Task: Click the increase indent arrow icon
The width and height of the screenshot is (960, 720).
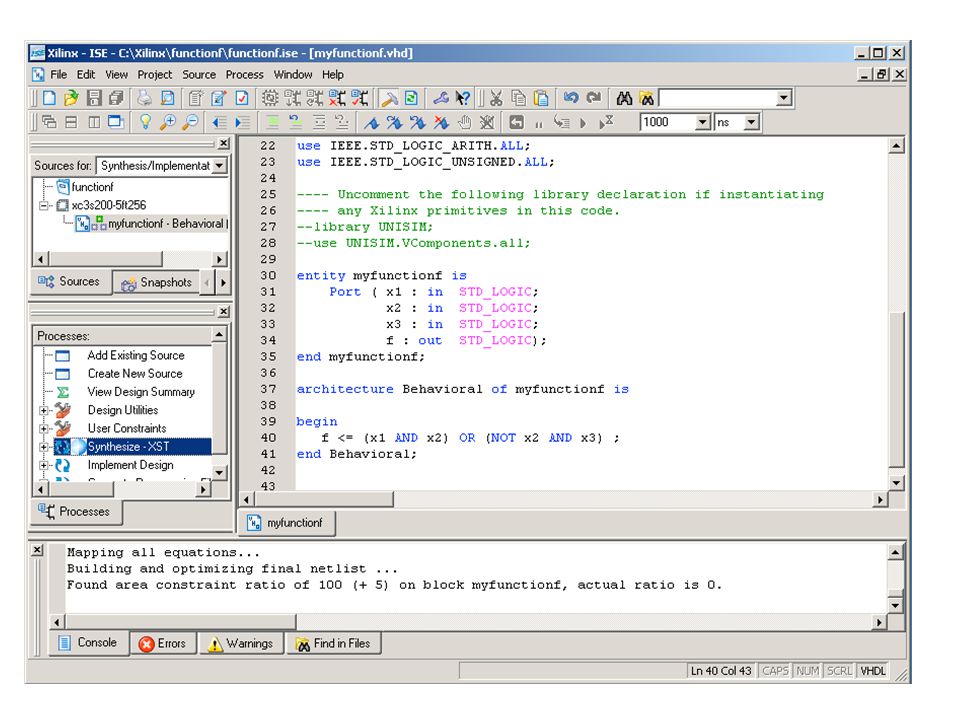Action: click(x=242, y=122)
